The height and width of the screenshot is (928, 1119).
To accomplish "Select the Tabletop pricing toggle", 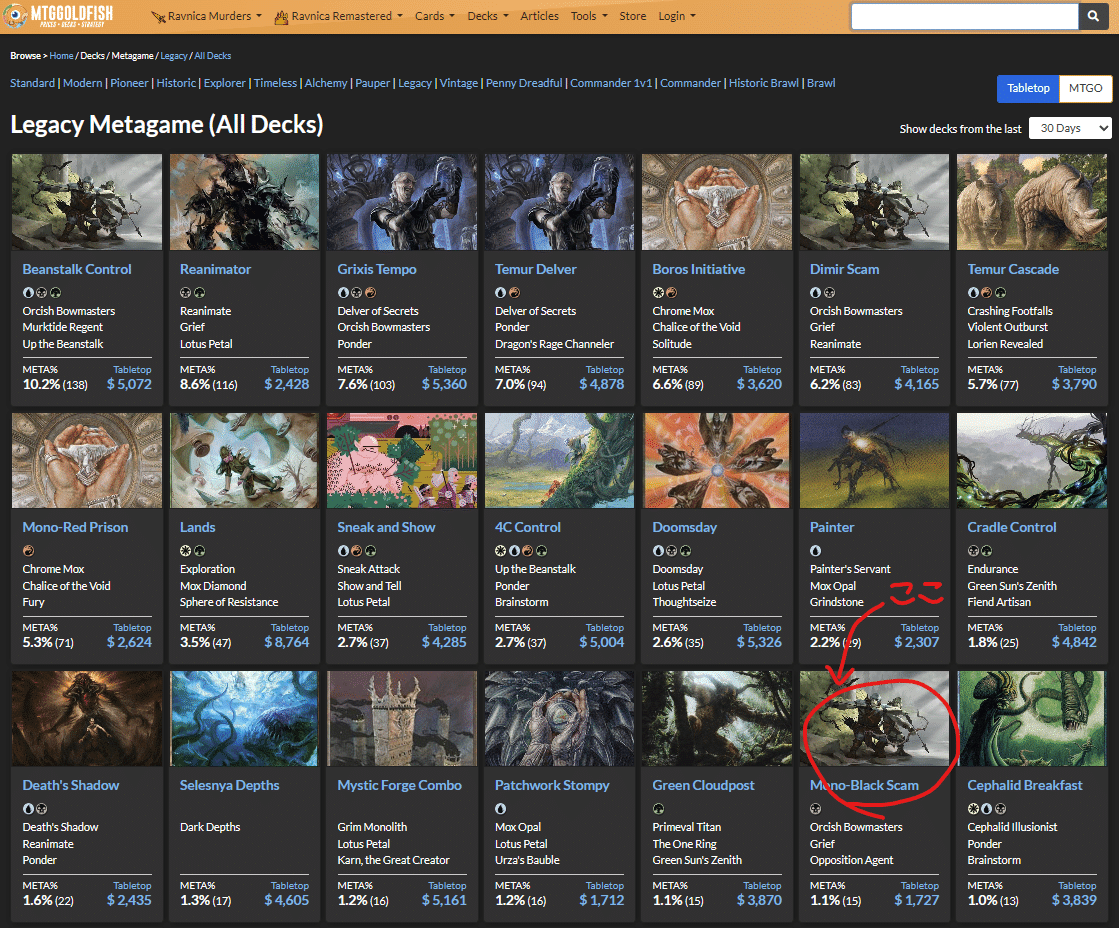I will (1028, 89).
